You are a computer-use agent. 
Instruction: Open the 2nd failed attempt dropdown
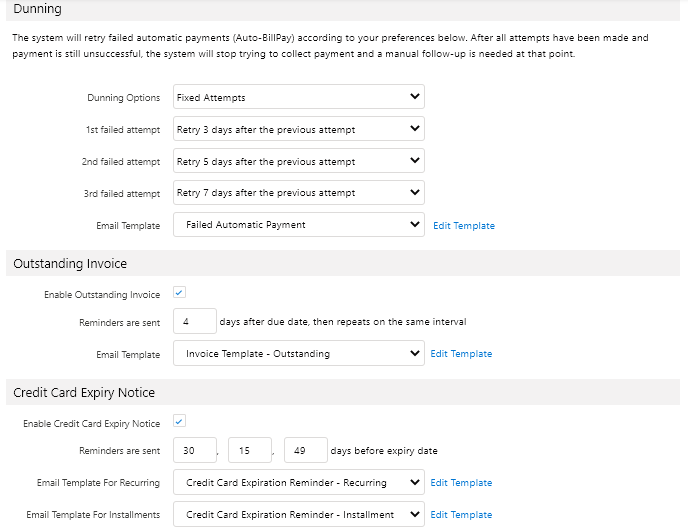[x=298, y=161]
